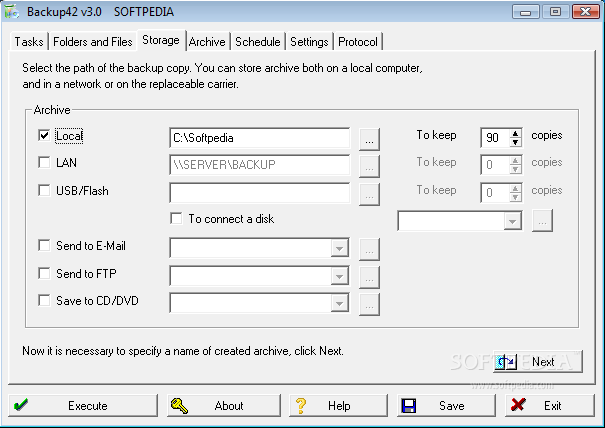The height and width of the screenshot is (428, 605).
Task: Minimize the Backup42 window
Action: pos(526,12)
